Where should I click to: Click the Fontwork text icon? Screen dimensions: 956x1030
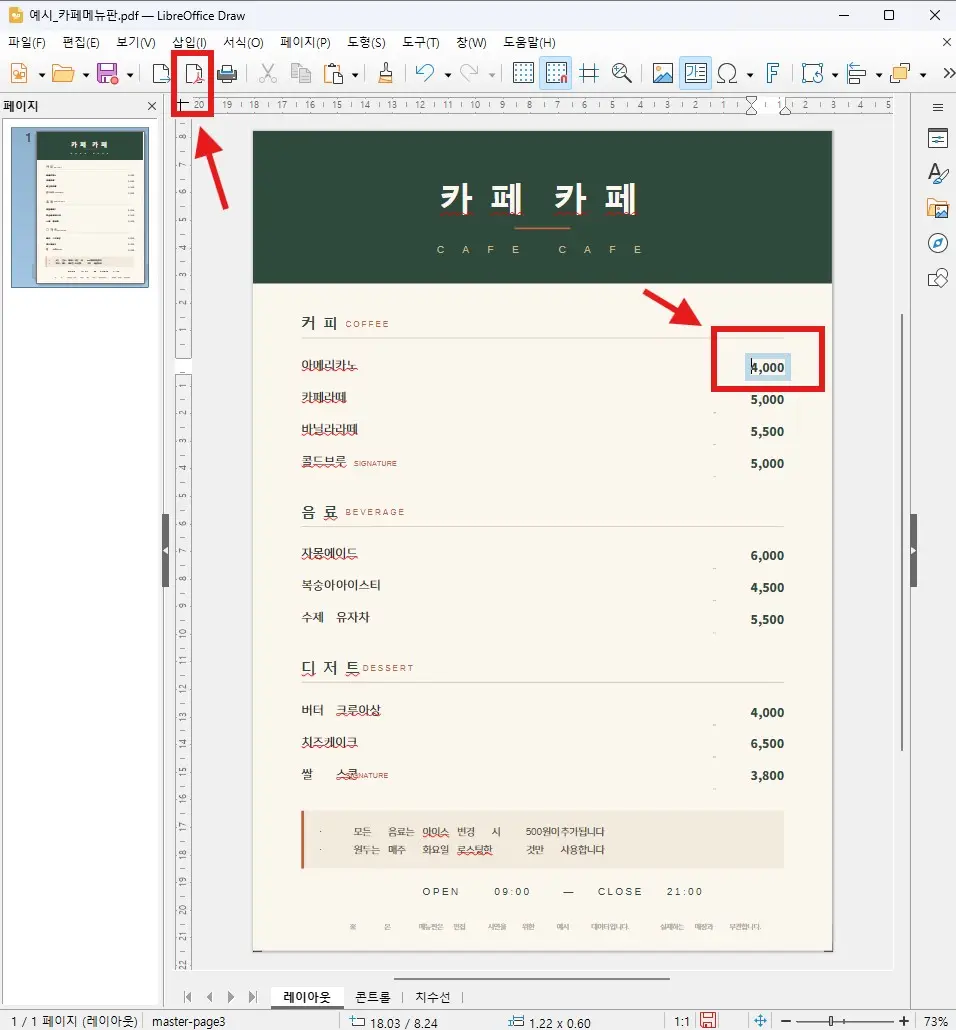click(x=773, y=73)
